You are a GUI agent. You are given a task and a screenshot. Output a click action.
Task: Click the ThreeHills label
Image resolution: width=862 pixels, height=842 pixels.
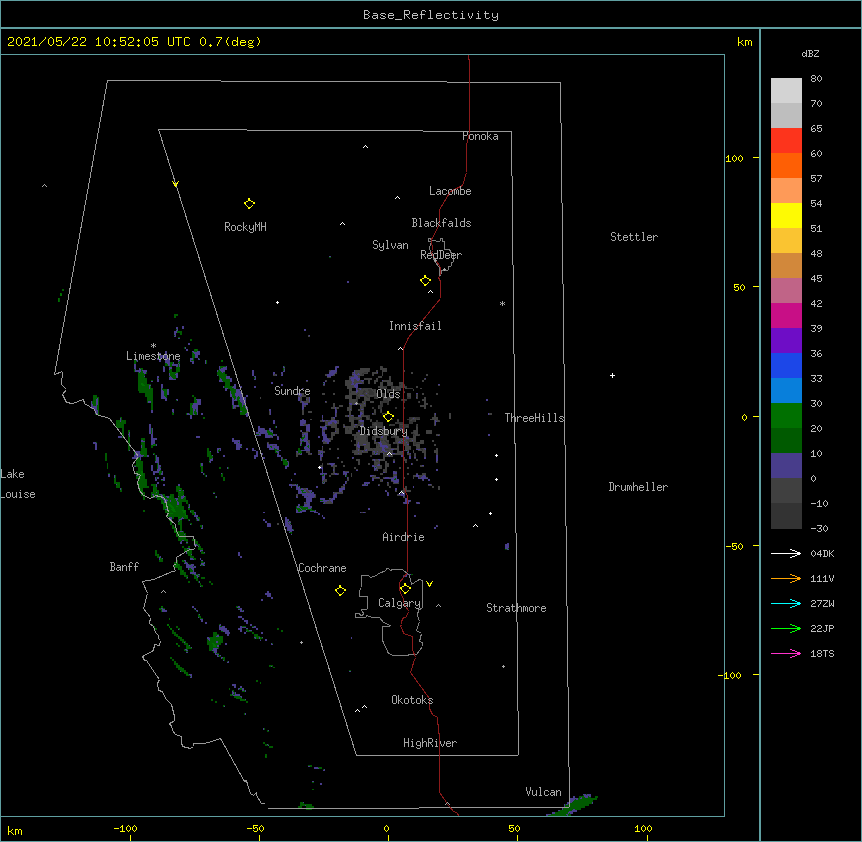[x=534, y=418]
